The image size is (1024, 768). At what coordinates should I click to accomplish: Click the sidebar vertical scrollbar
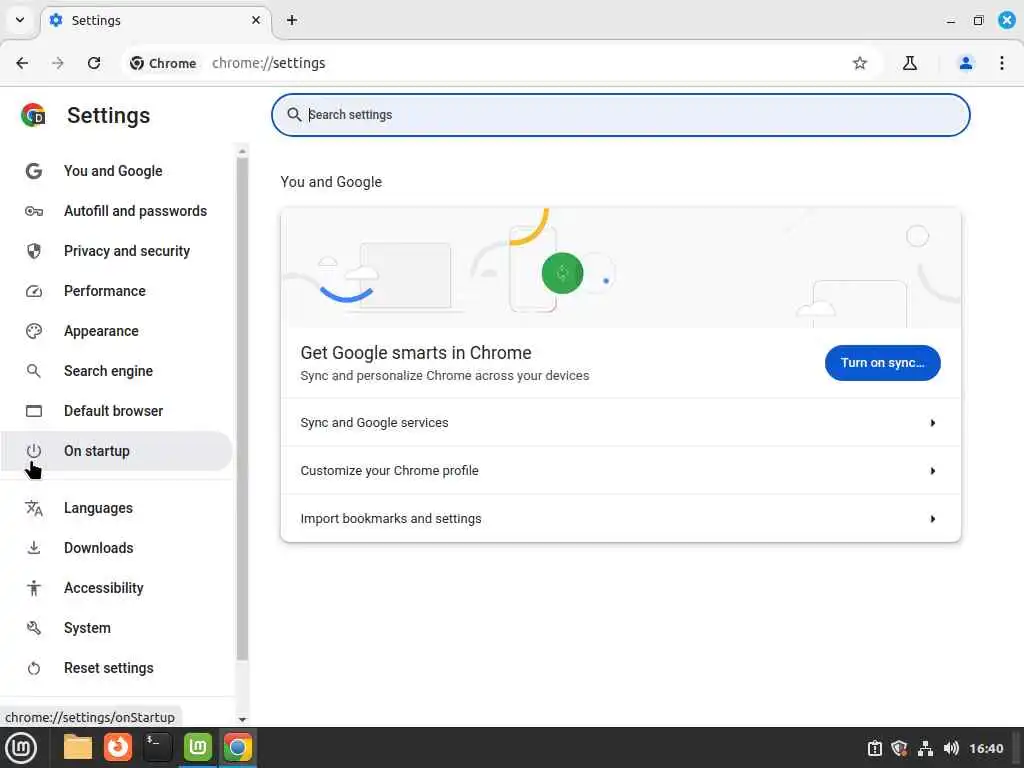coord(242,408)
